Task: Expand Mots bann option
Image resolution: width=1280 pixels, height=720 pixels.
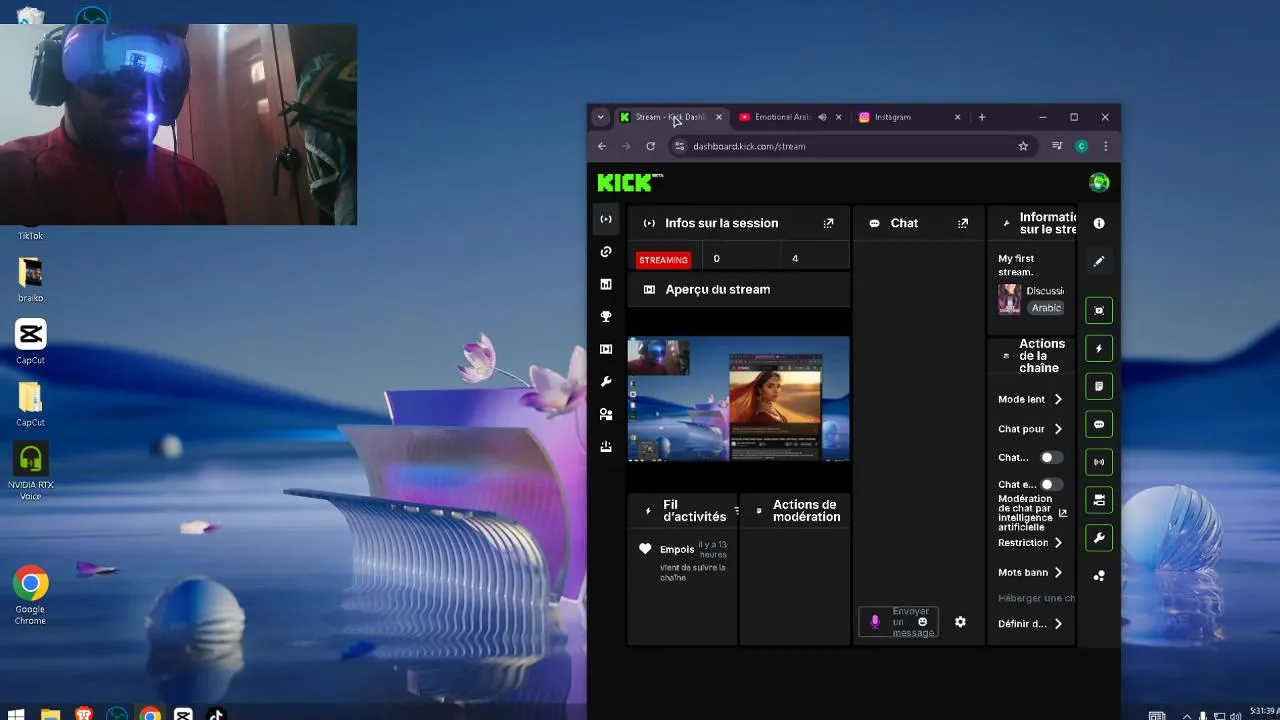Action: [x=1030, y=573]
